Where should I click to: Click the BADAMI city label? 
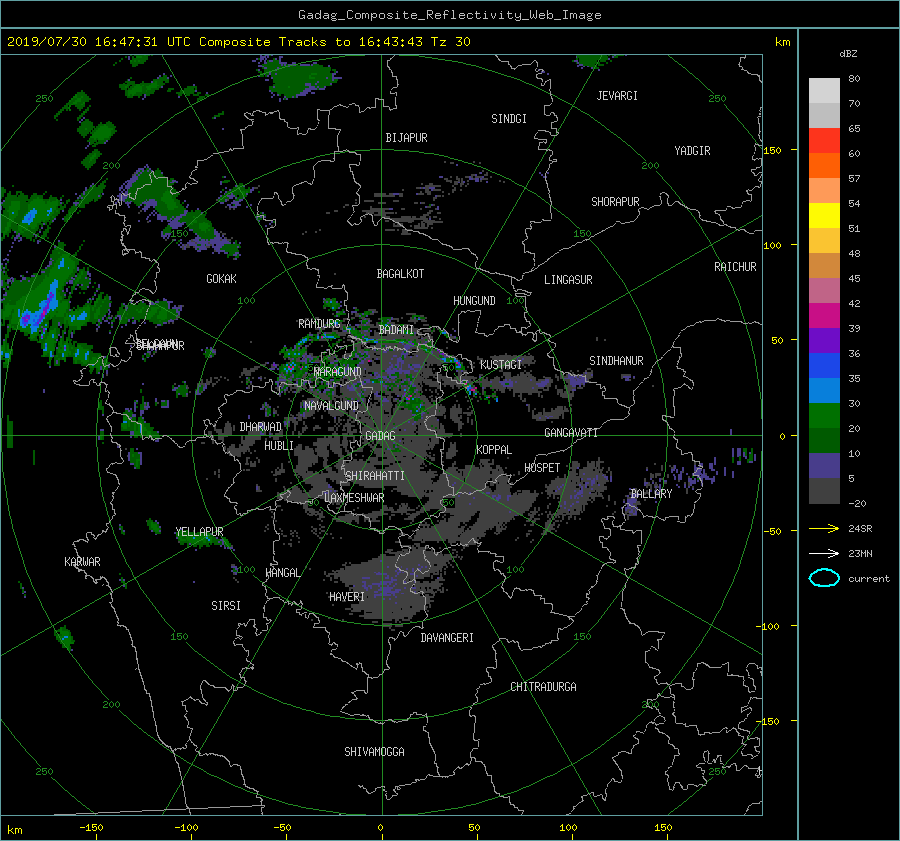click(x=396, y=330)
